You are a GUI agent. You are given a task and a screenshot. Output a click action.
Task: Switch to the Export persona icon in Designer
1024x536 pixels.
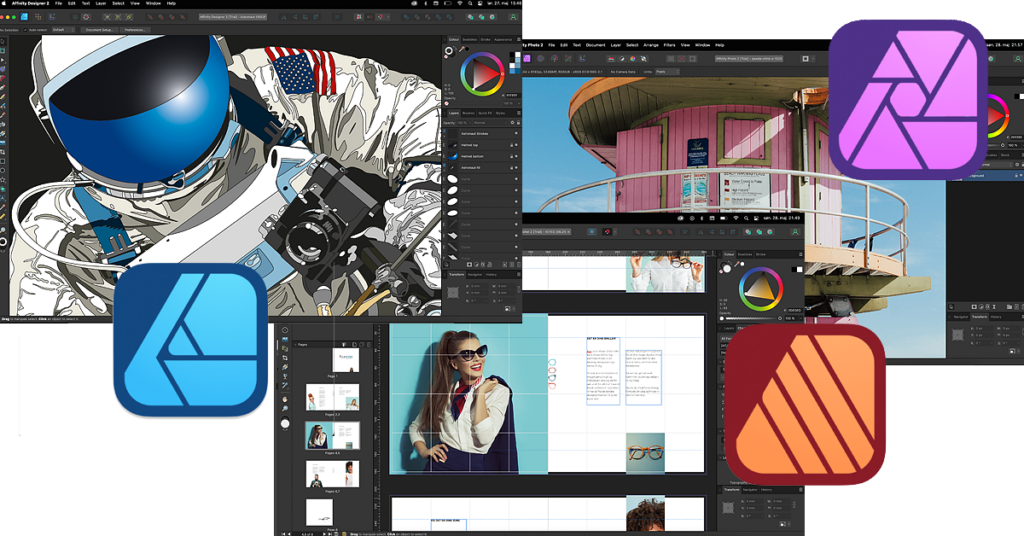coord(52,16)
